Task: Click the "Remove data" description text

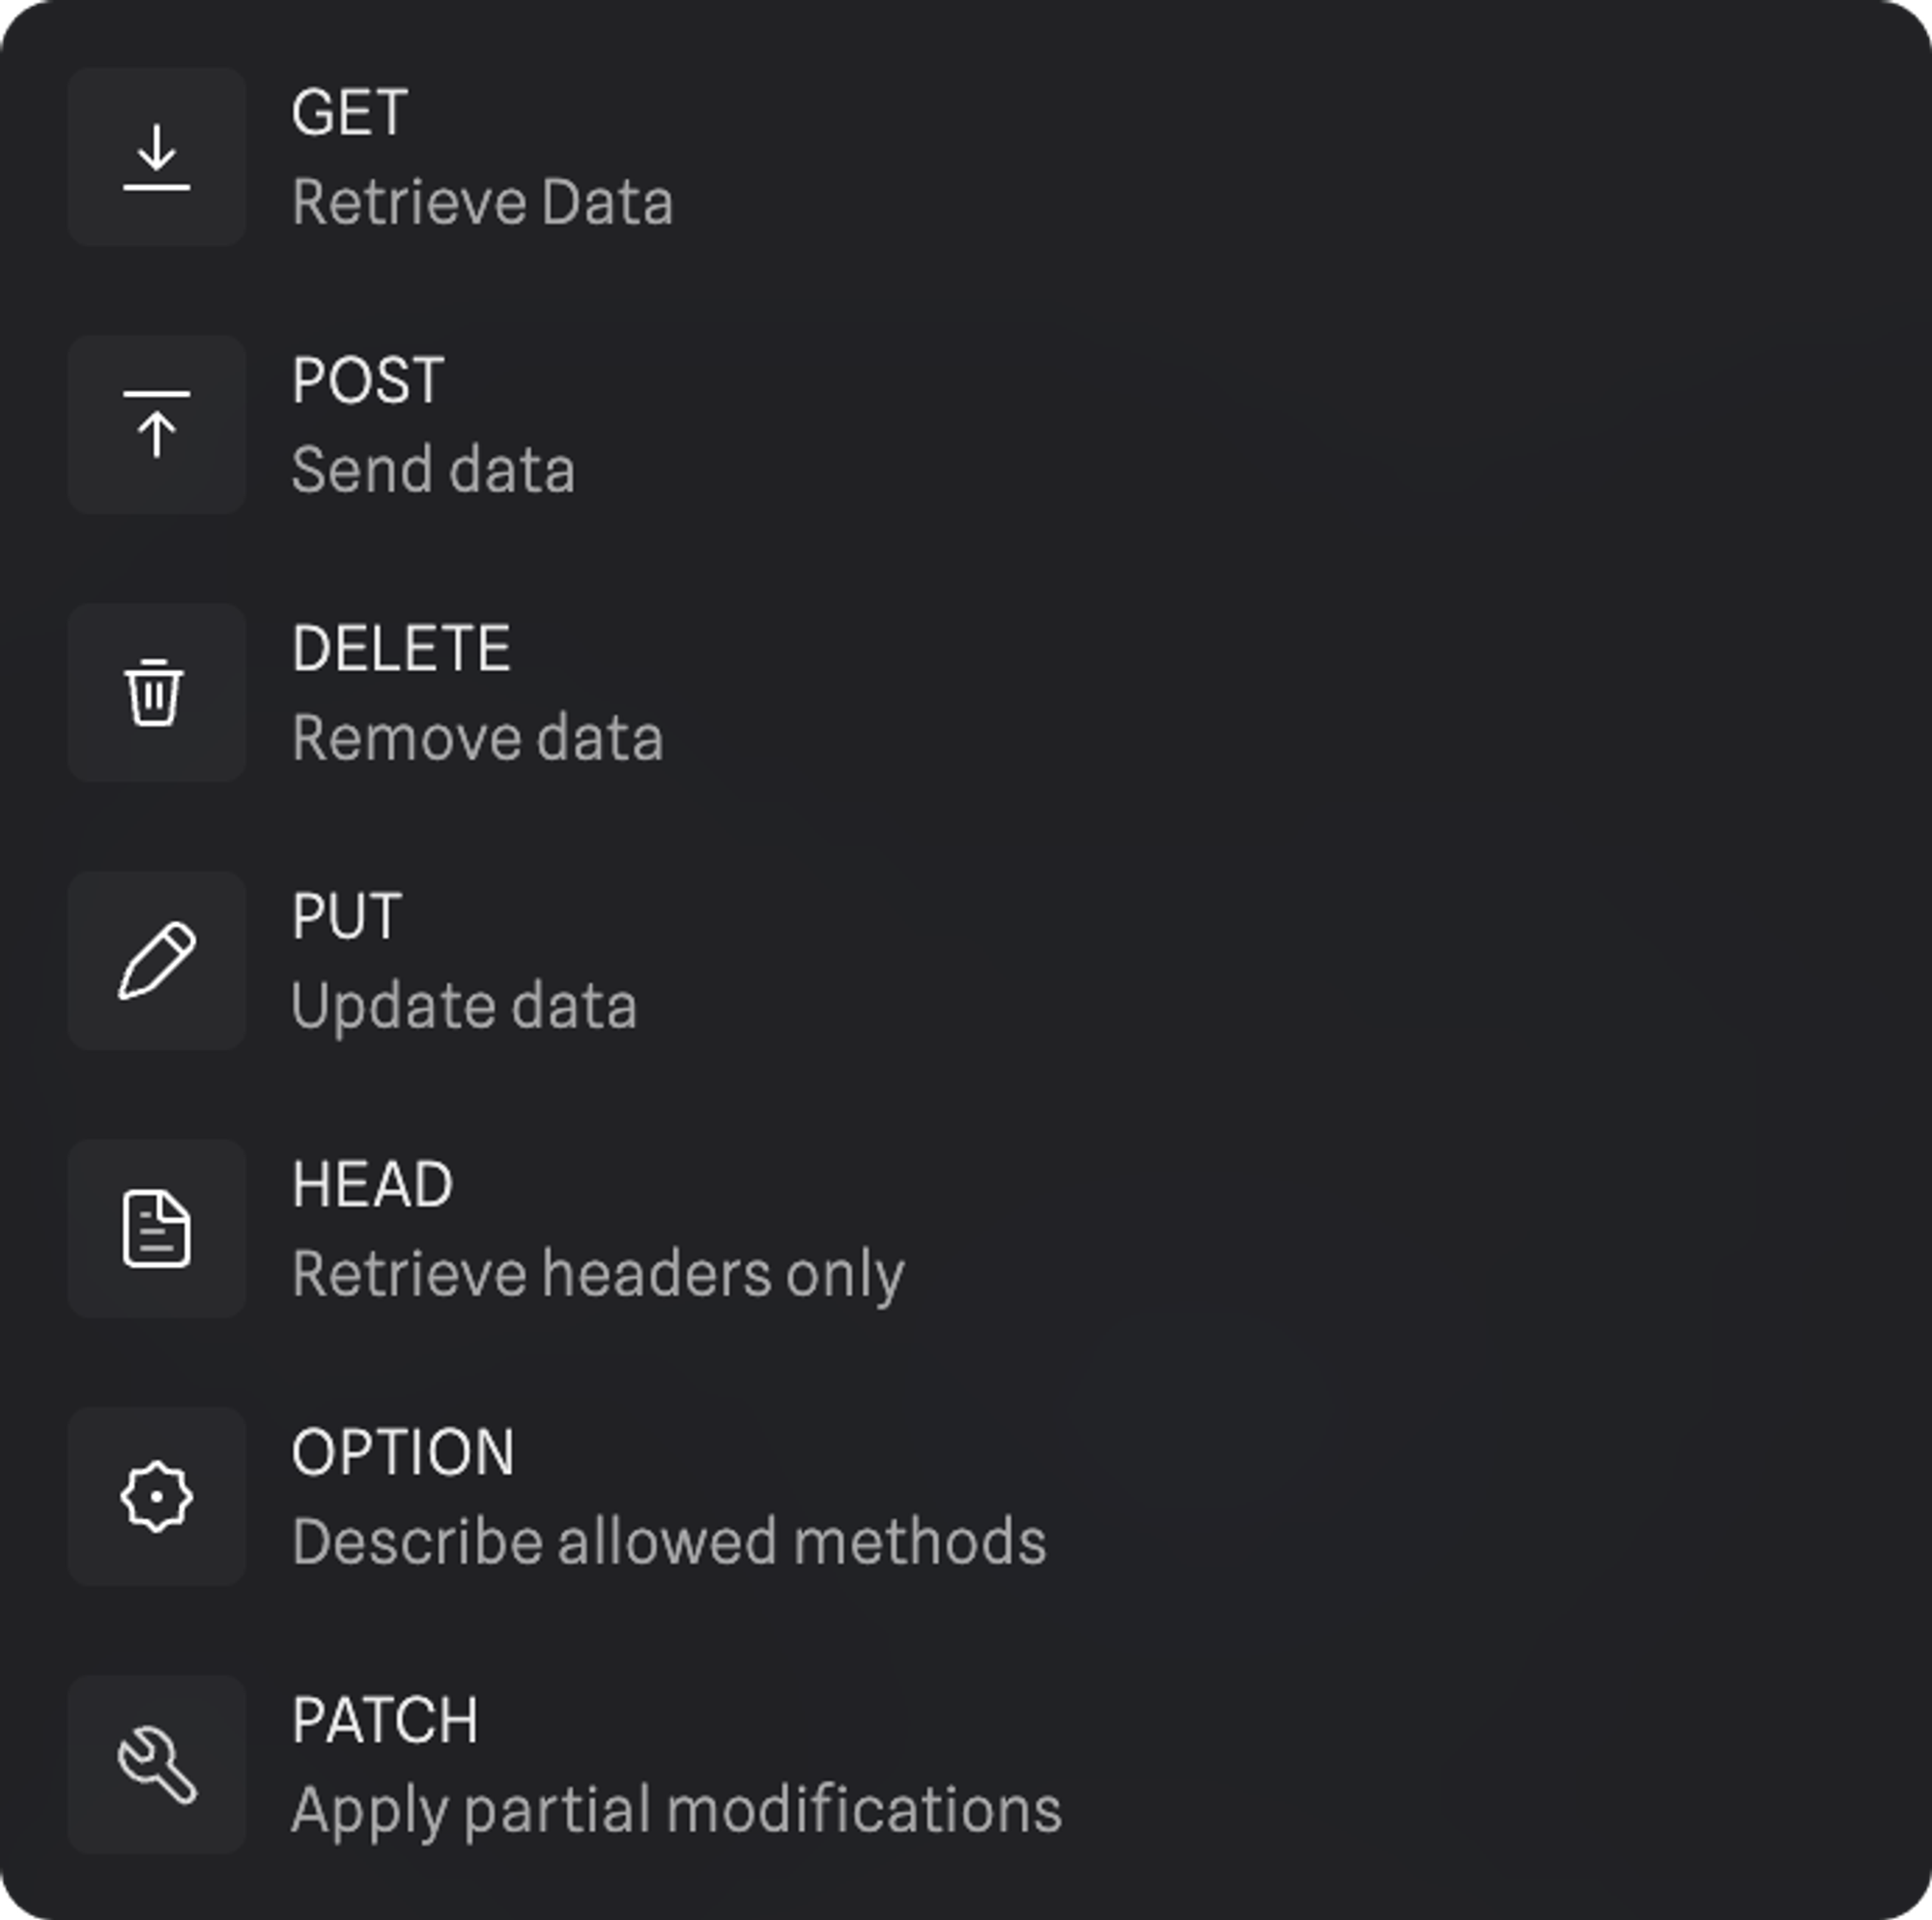Action: point(477,738)
